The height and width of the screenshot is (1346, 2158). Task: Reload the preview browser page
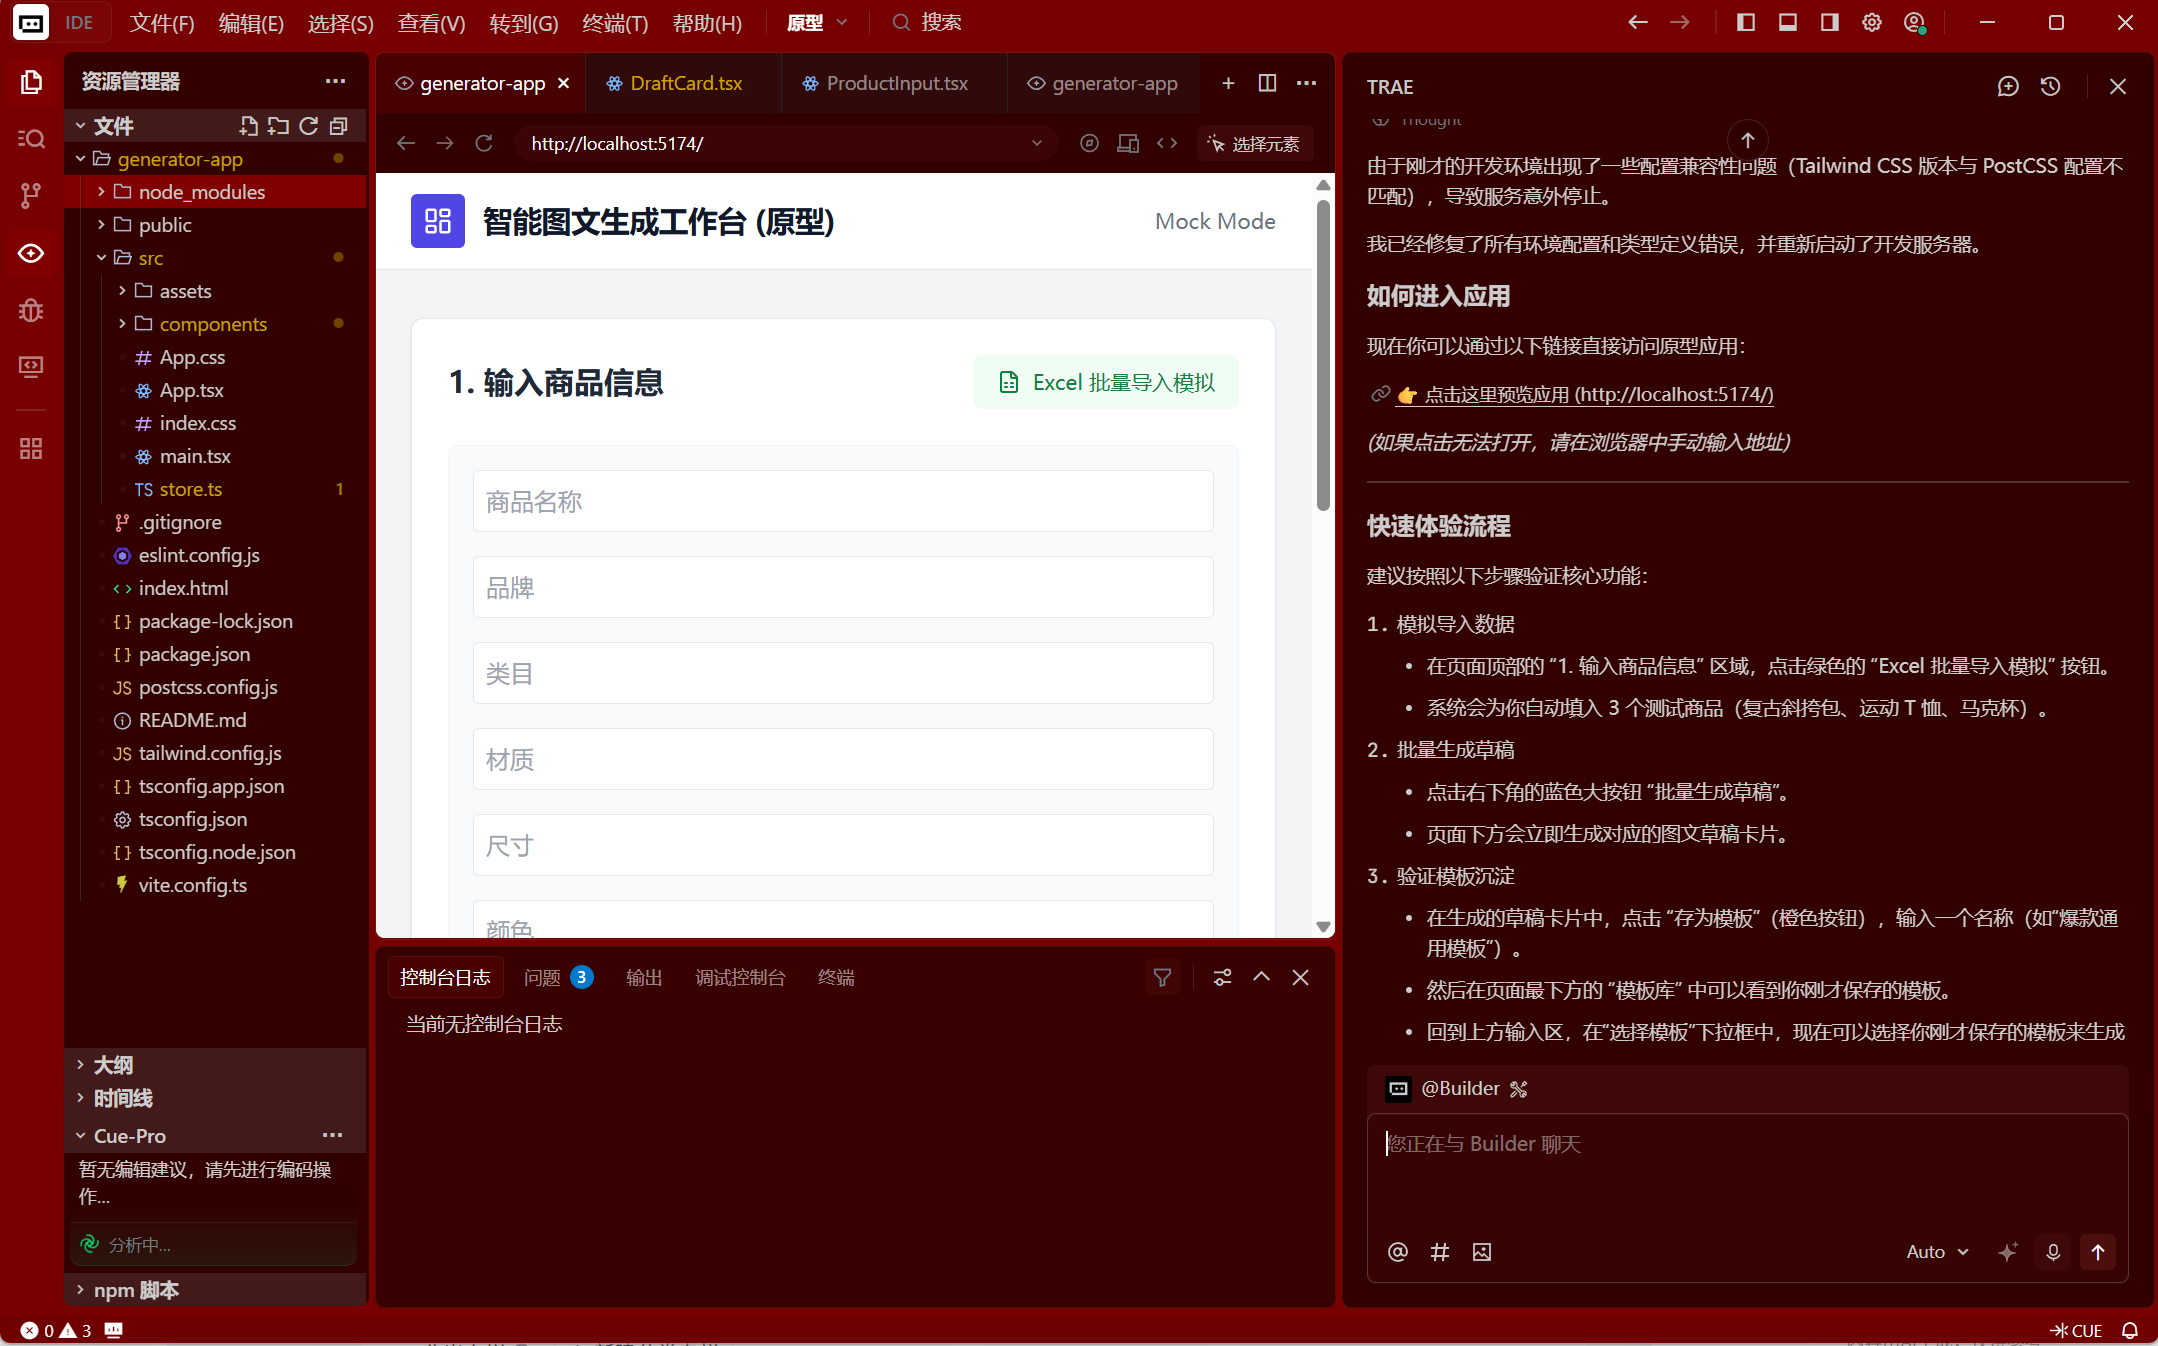click(484, 144)
